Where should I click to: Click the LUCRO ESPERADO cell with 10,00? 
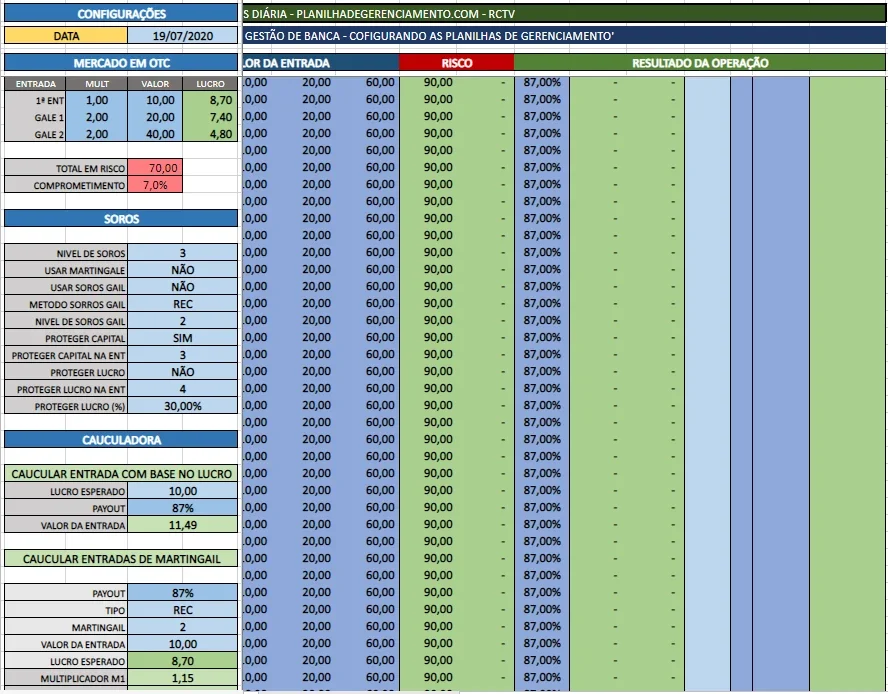pyautogui.click(x=182, y=491)
